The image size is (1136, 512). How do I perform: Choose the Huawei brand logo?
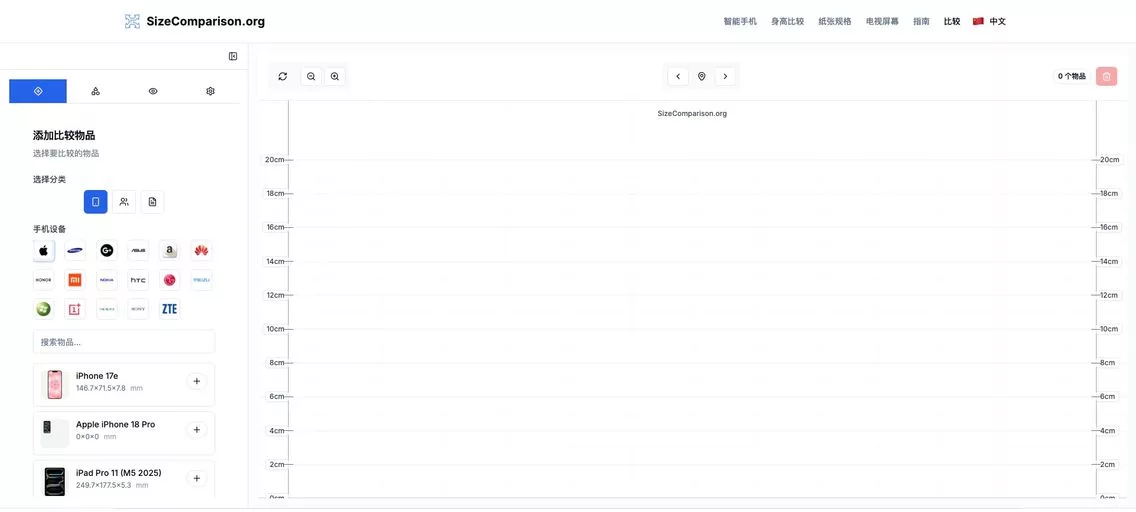pos(201,251)
